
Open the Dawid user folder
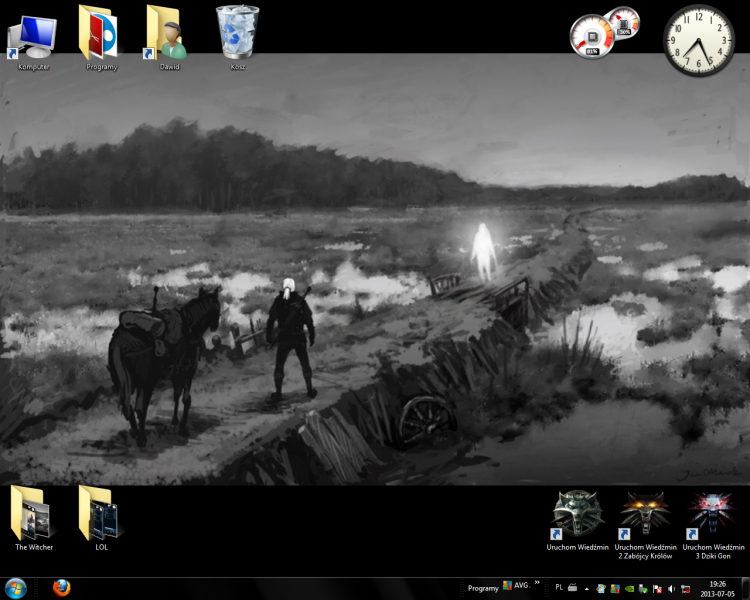[x=168, y=35]
